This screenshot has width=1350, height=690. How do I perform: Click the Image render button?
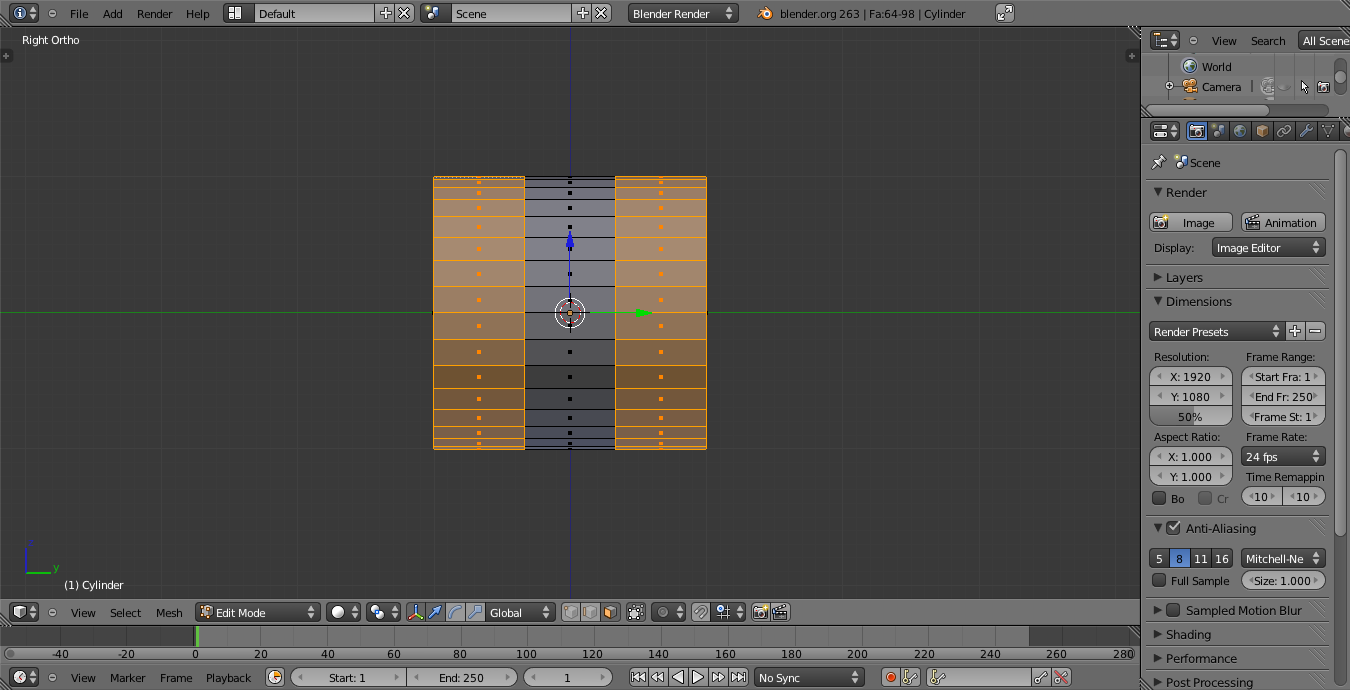pos(1191,222)
